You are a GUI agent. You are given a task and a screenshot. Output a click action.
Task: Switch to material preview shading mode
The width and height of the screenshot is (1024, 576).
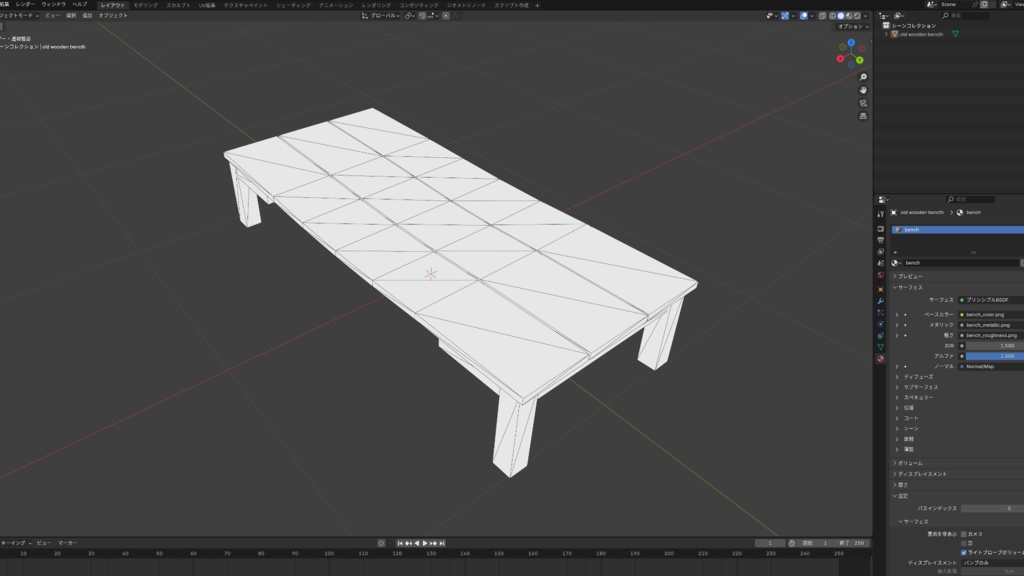tap(849, 15)
